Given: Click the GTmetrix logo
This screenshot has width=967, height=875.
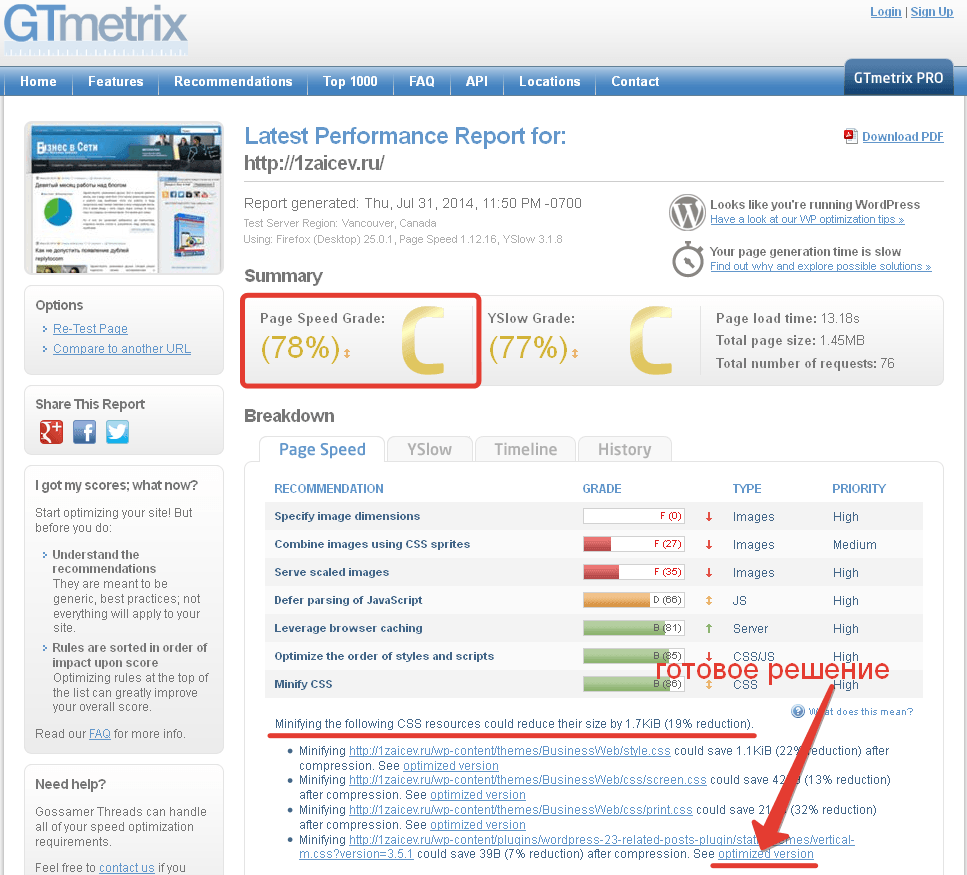Looking at the screenshot, I should [x=95, y=28].
